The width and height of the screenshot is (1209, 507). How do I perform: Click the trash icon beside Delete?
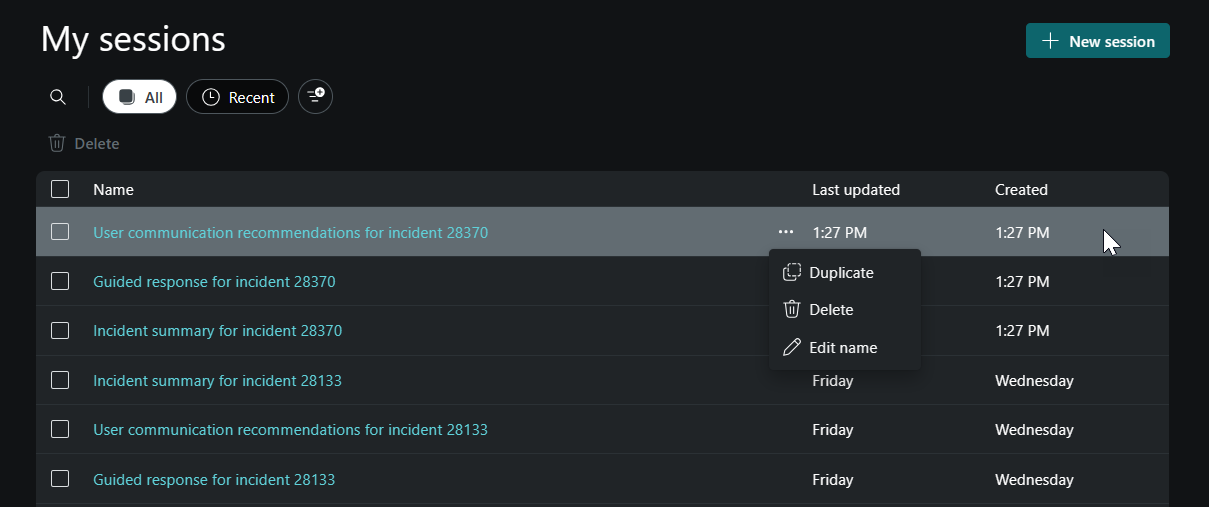(x=57, y=143)
